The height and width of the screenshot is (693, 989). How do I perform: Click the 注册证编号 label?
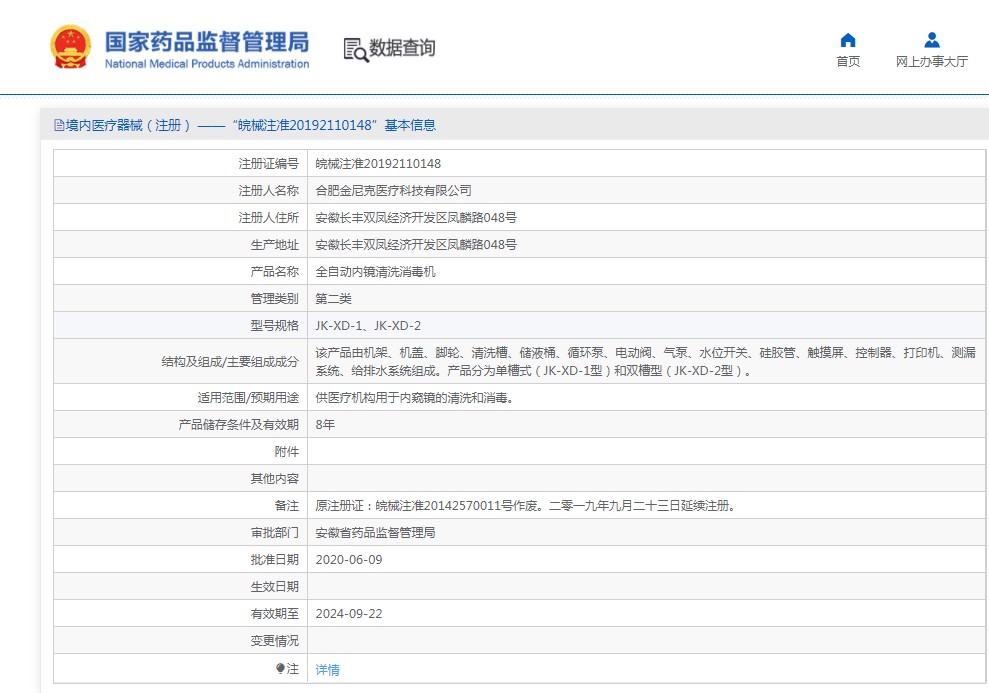268,164
